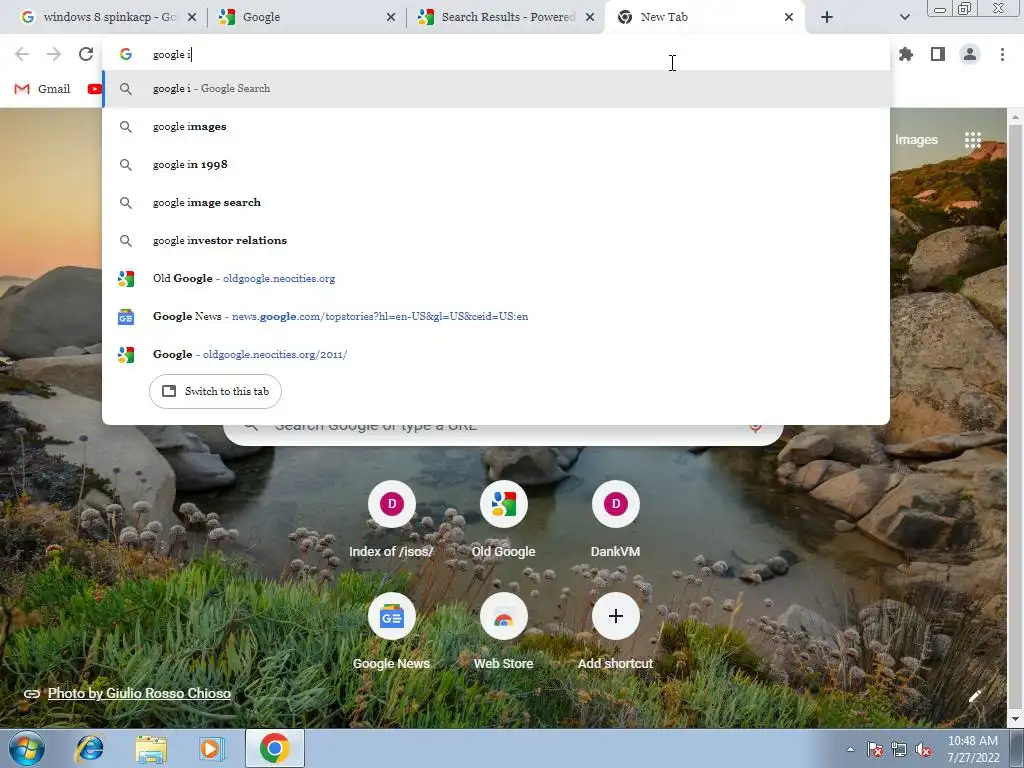
Task: Choose the 'google in 1998' suggestion
Action: coord(496,164)
